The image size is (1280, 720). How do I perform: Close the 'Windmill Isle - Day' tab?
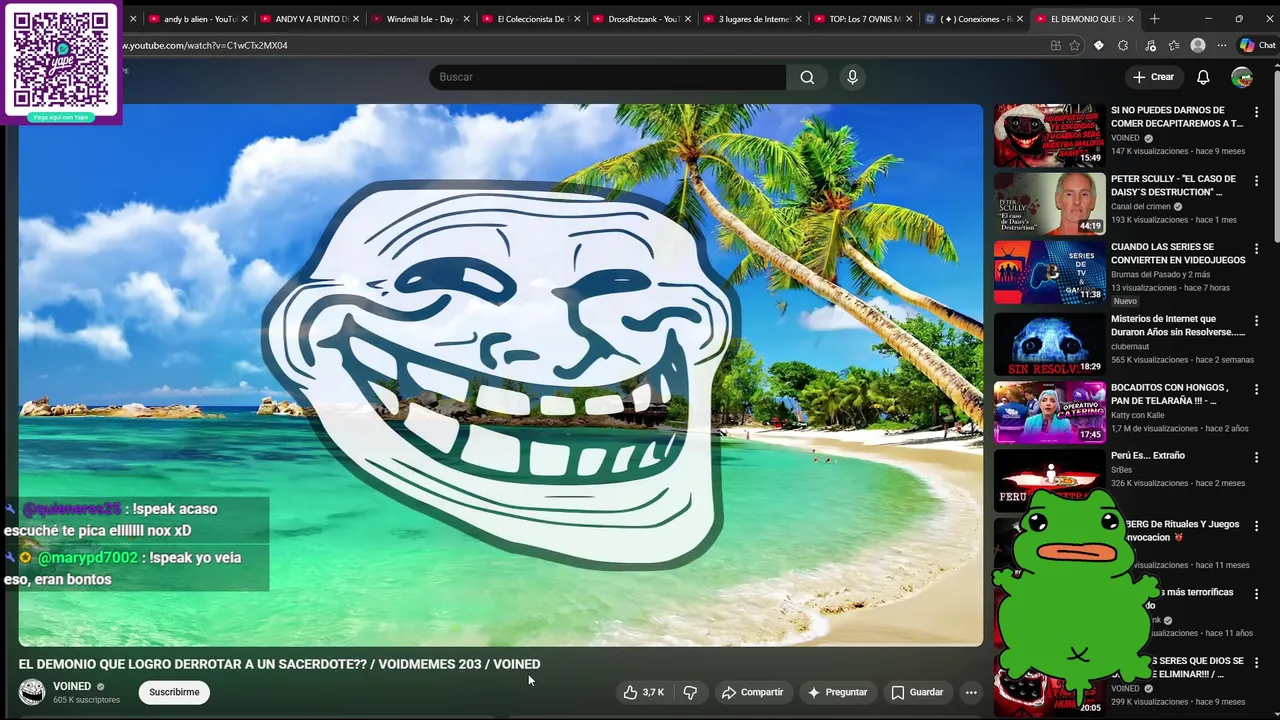tap(466, 19)
